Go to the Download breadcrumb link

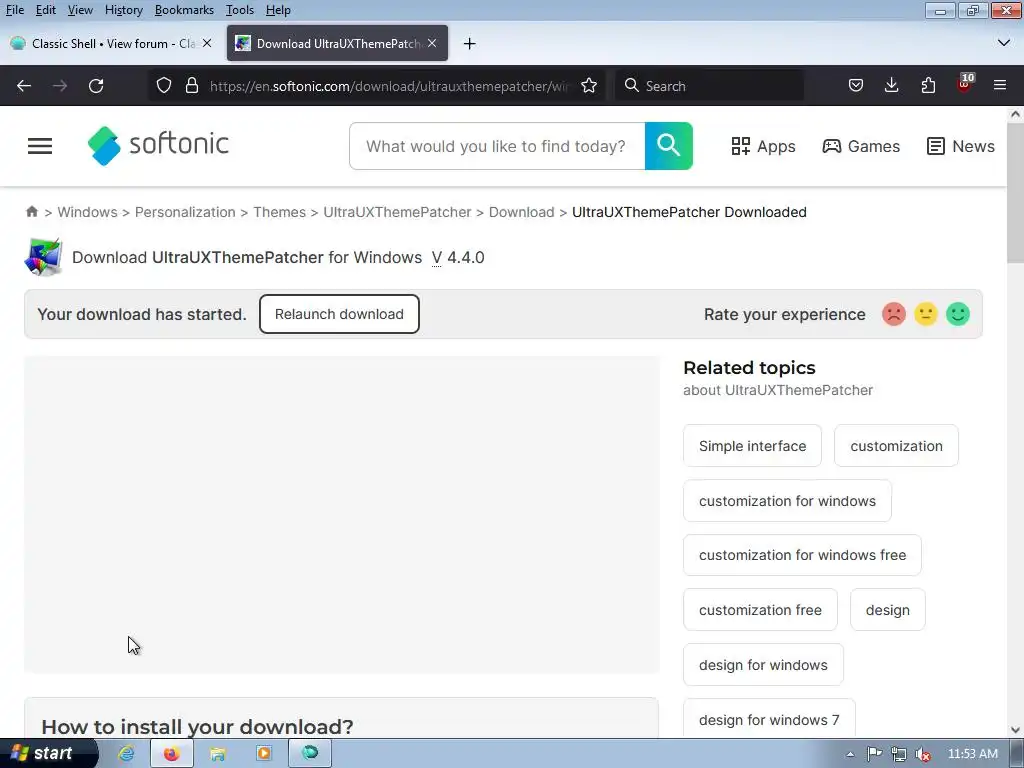pyautogui.click(x=521, y=212)
